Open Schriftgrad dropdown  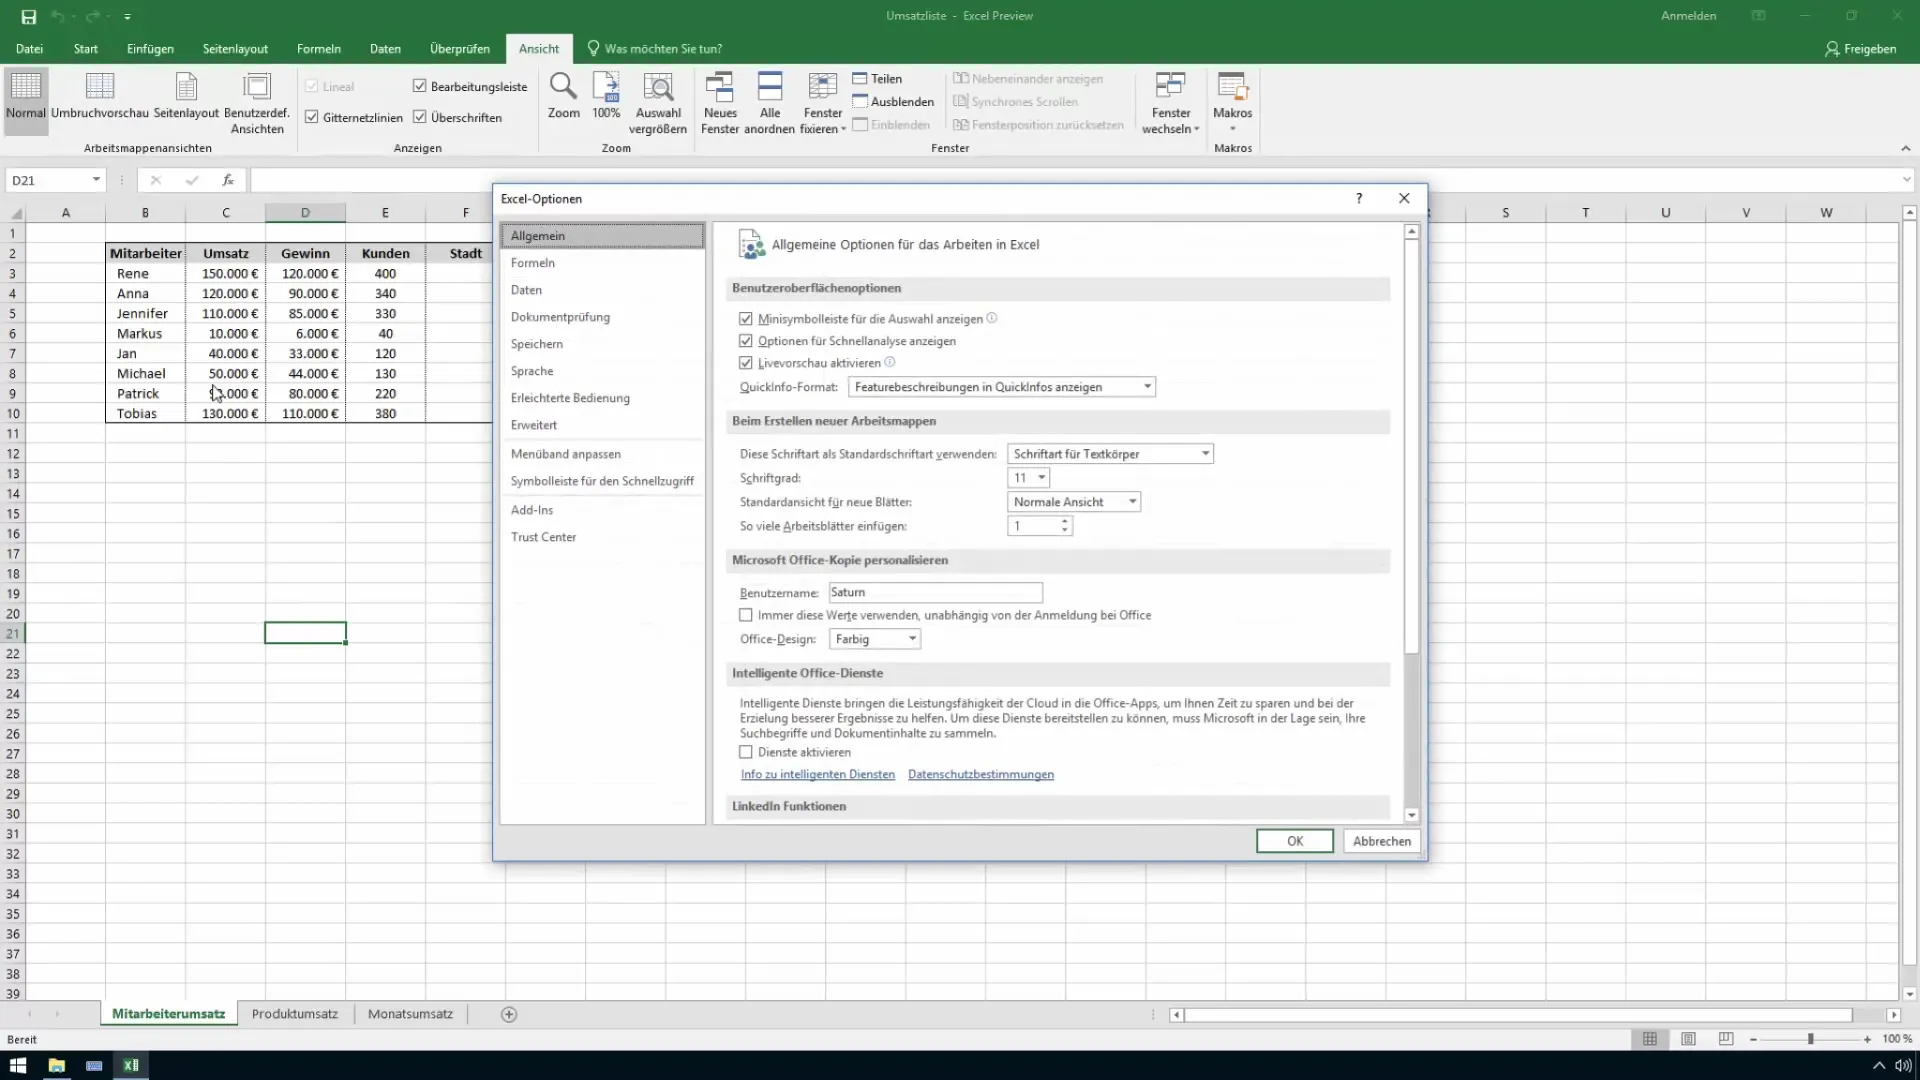tap(1028, 478)
